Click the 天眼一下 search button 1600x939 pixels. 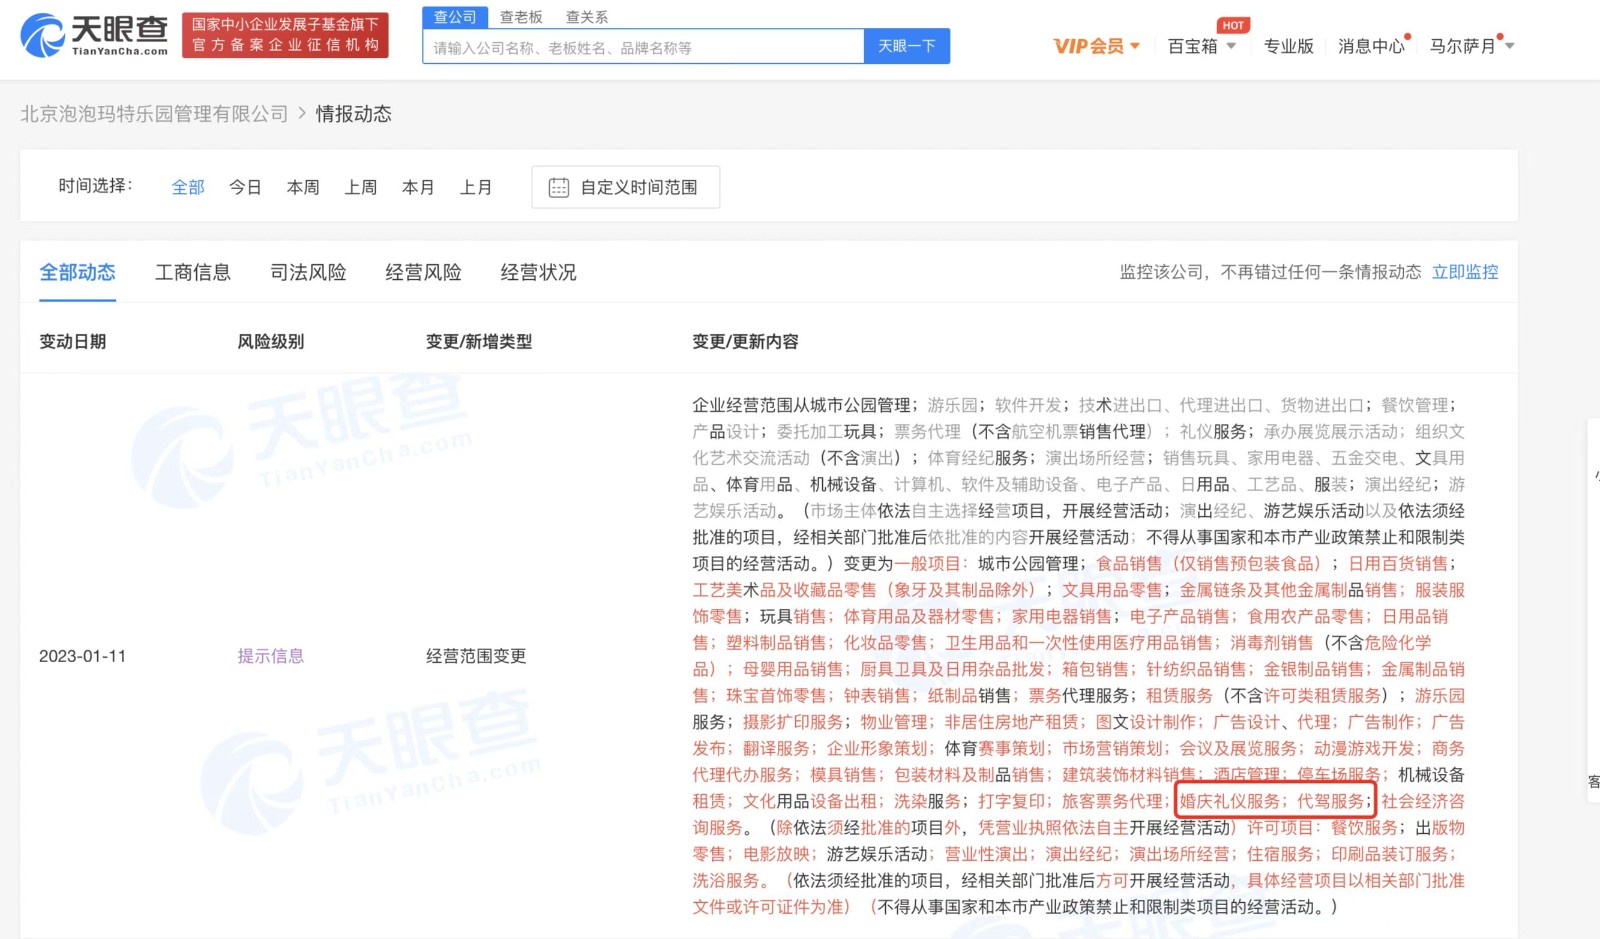click(x=907, y=46)
